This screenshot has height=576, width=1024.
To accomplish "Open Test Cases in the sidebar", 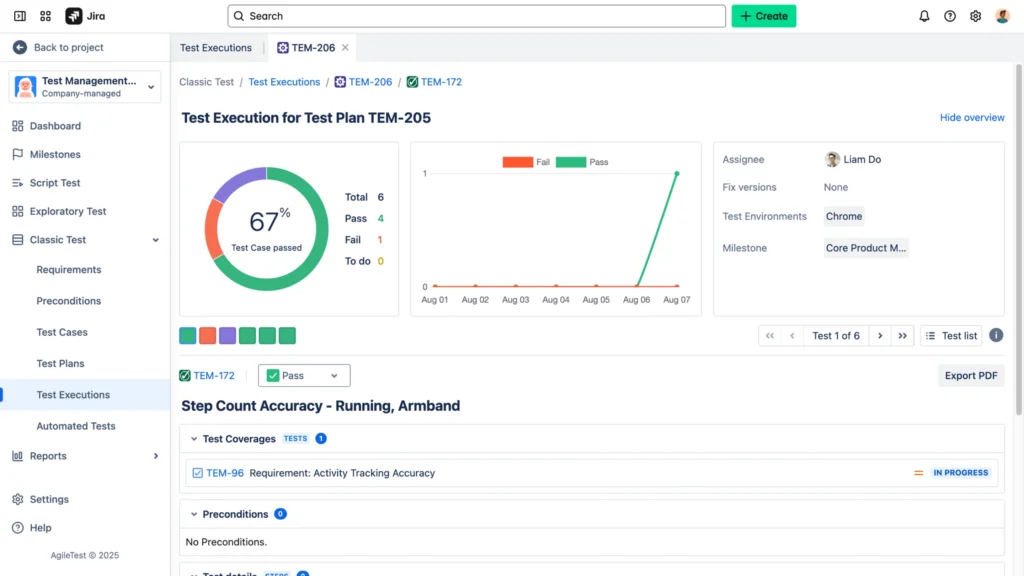I will (x=62, y=332).
